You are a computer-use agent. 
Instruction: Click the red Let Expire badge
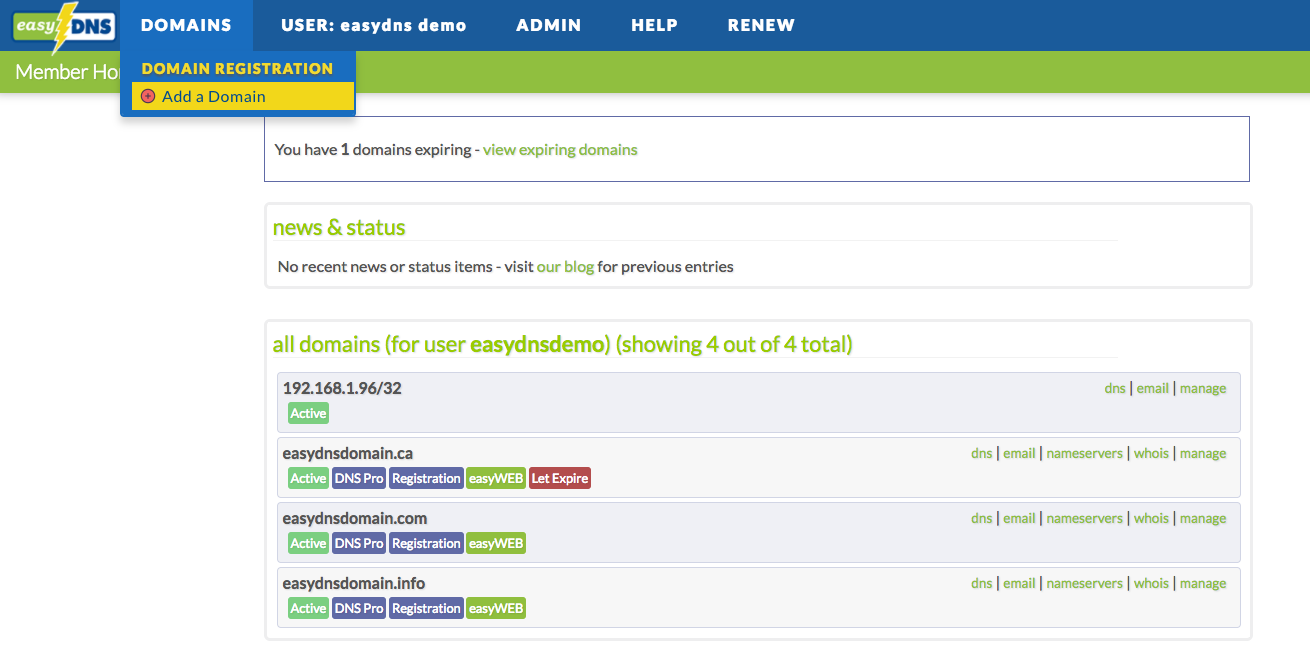click(x=560, y=479)
